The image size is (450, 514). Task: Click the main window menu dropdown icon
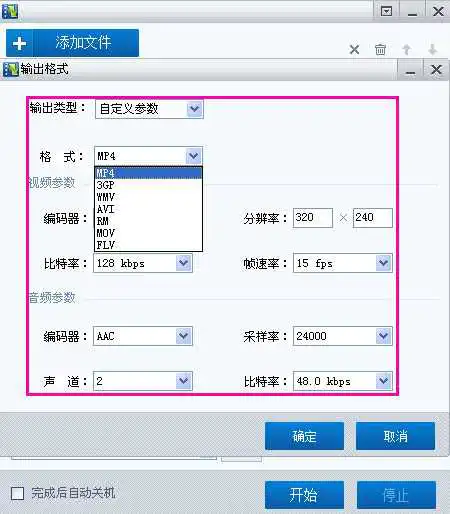(x=386, y=12)
